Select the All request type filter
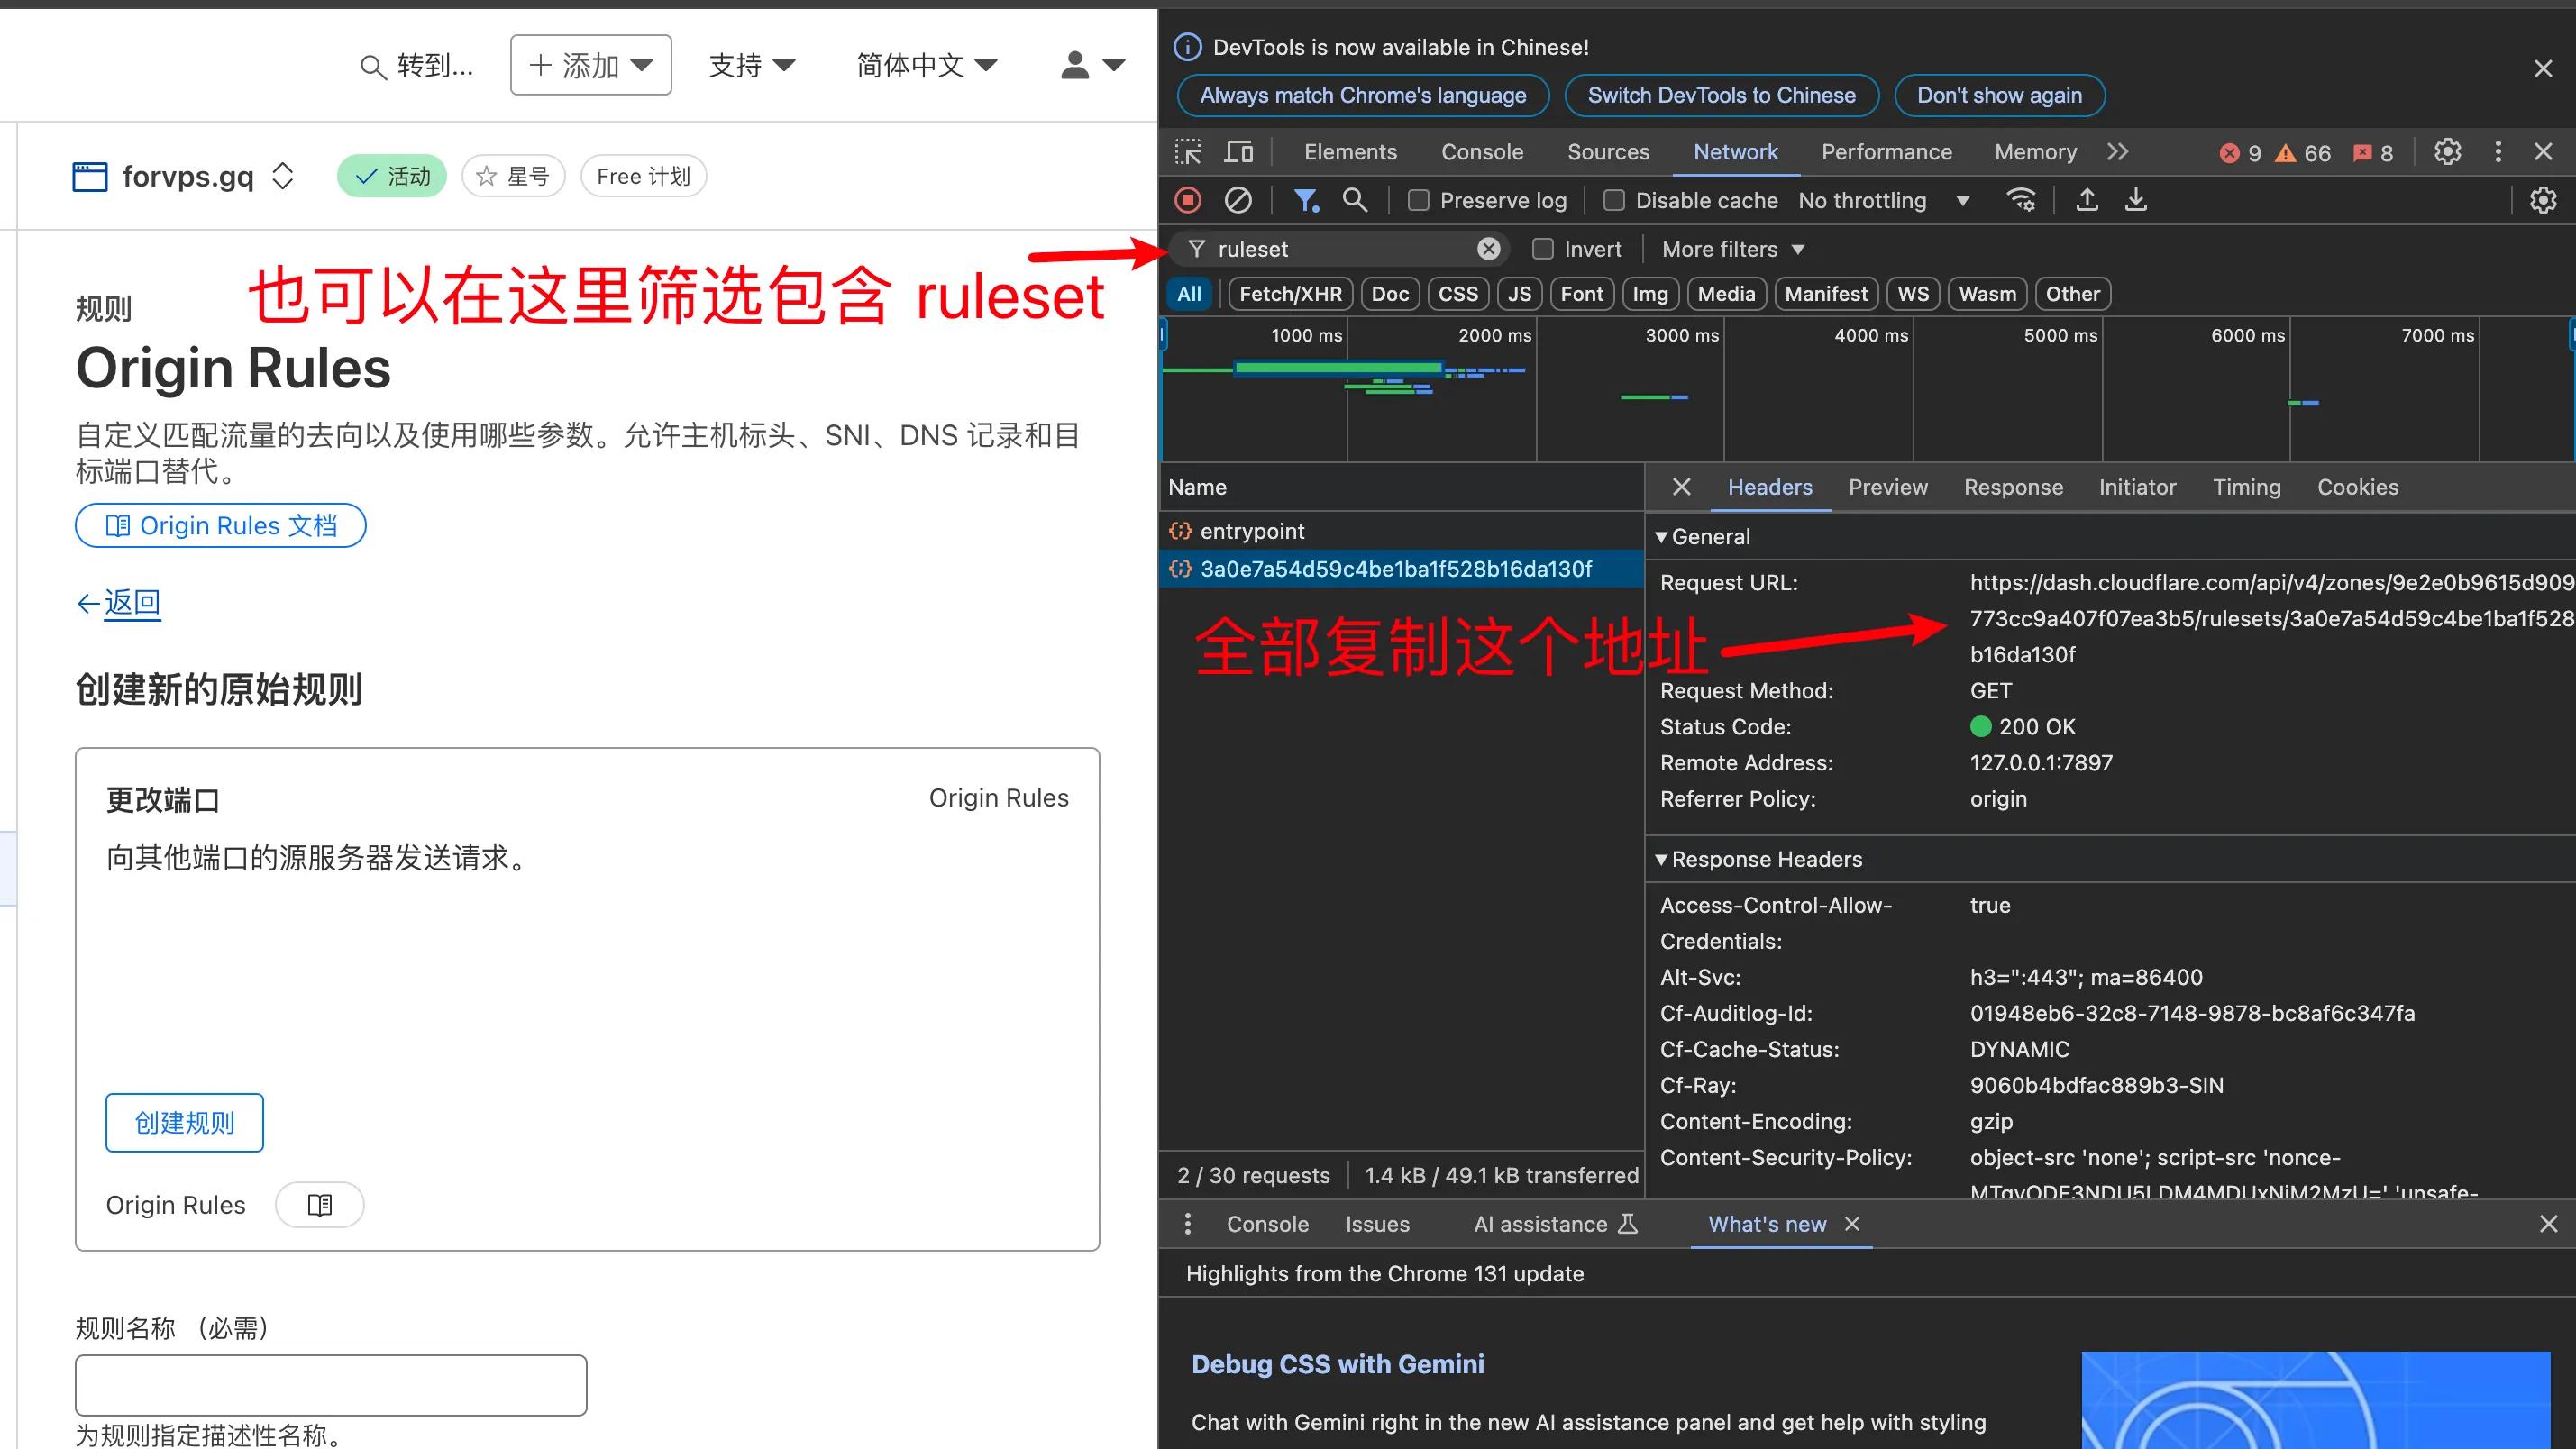 1189,294
